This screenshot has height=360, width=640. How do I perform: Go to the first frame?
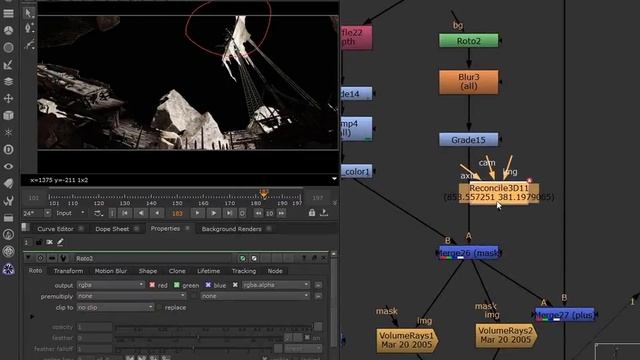[x=124, y=213]
